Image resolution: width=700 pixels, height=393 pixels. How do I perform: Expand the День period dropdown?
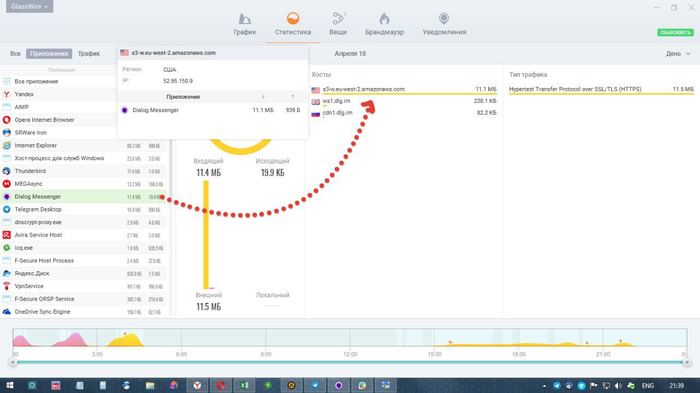click(x=678, y=54)
